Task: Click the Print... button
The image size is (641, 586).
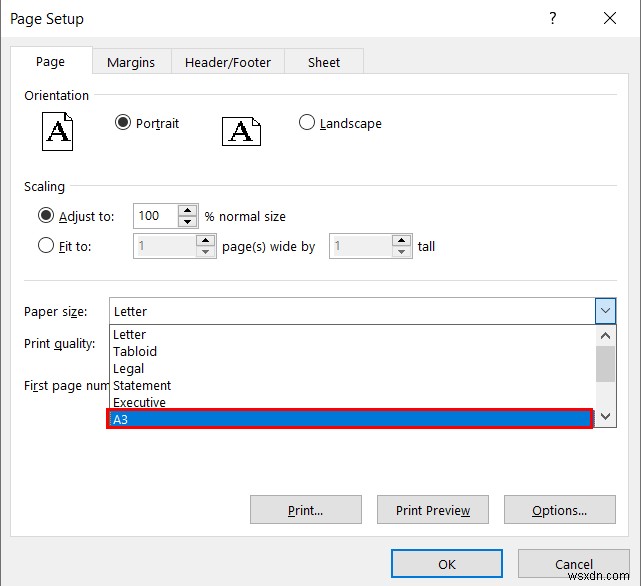Action: click(x=306, y=510)
